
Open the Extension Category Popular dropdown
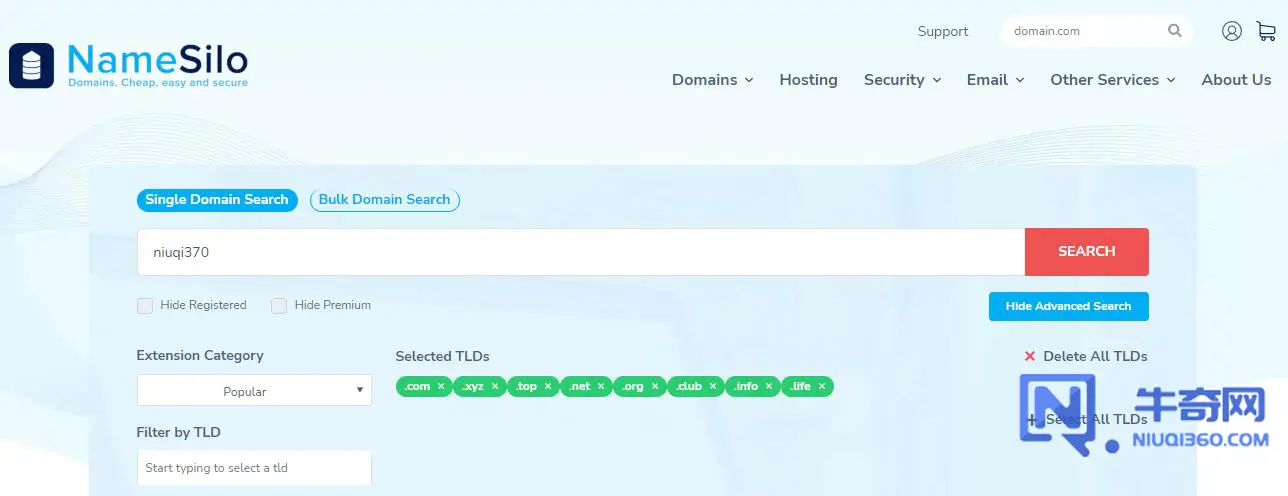[x=254, y=391]
